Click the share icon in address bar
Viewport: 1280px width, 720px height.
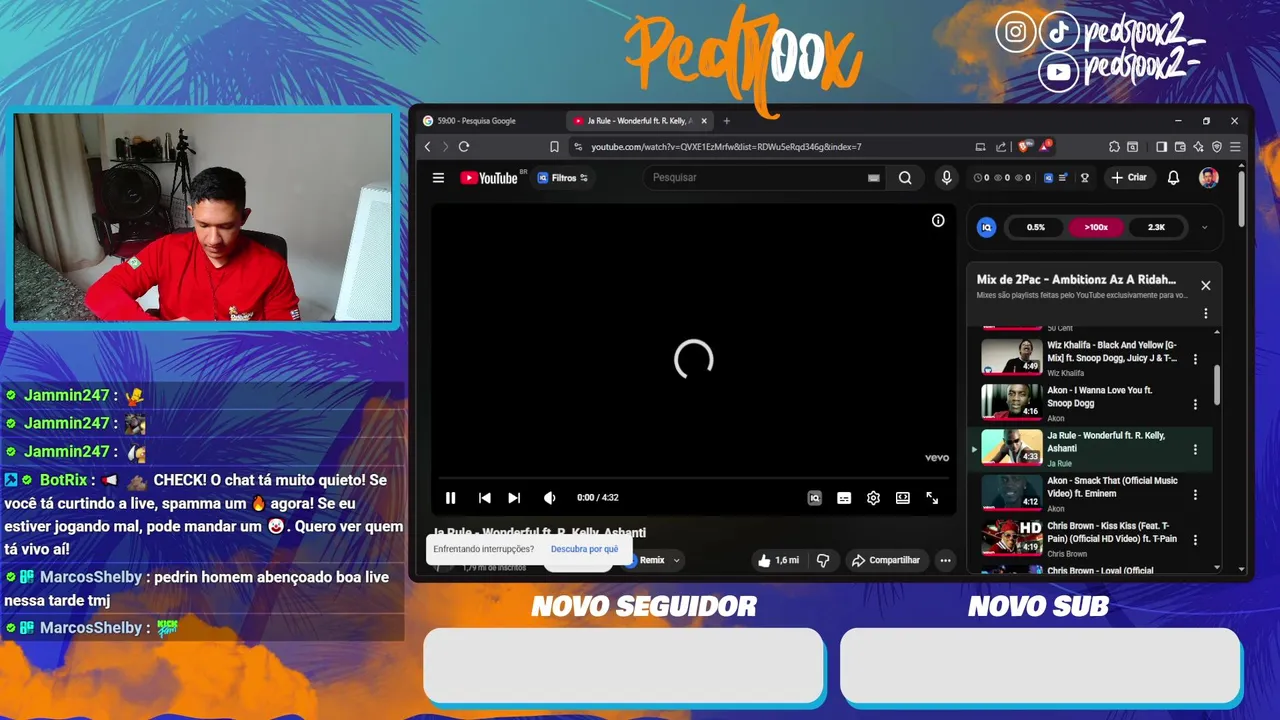click(x=1001, y=147)
